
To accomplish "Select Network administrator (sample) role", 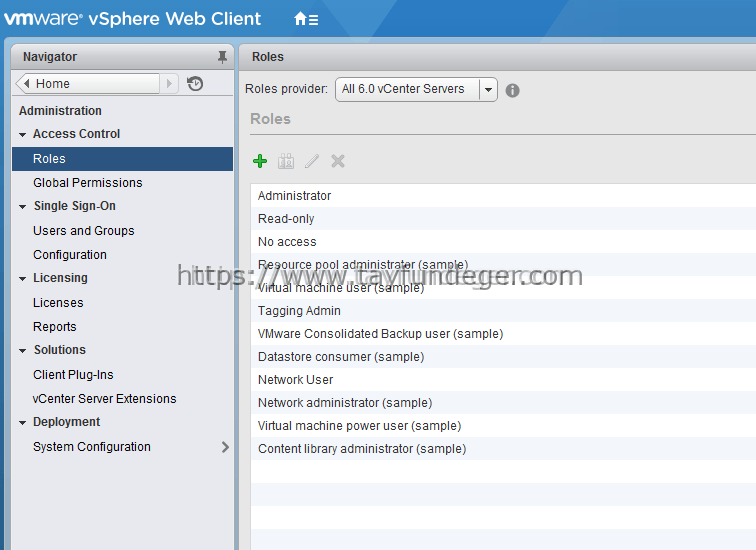I will (x=503, y=403).
